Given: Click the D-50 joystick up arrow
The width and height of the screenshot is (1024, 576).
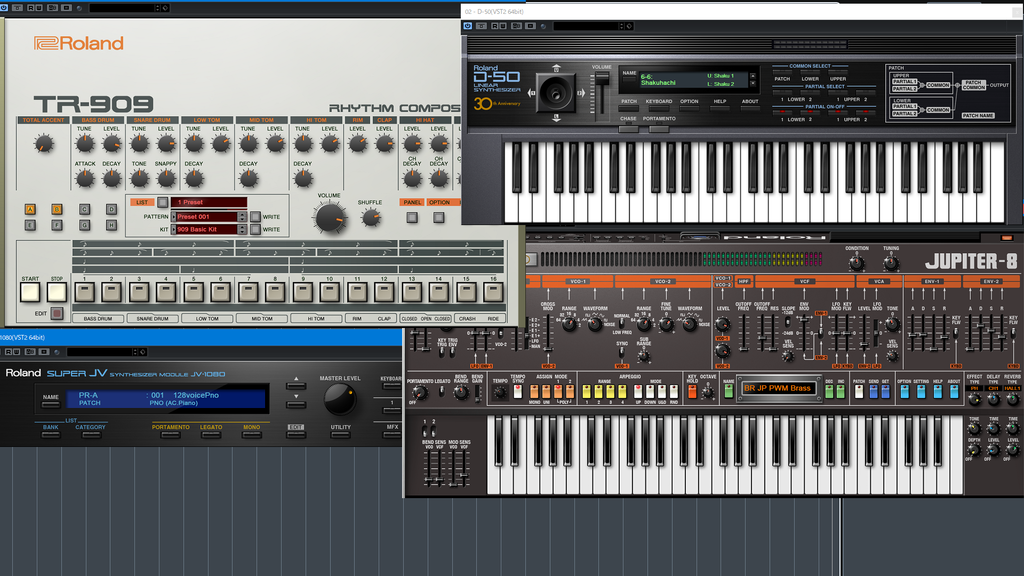Looking at the screenshot, I should [556, 68].
